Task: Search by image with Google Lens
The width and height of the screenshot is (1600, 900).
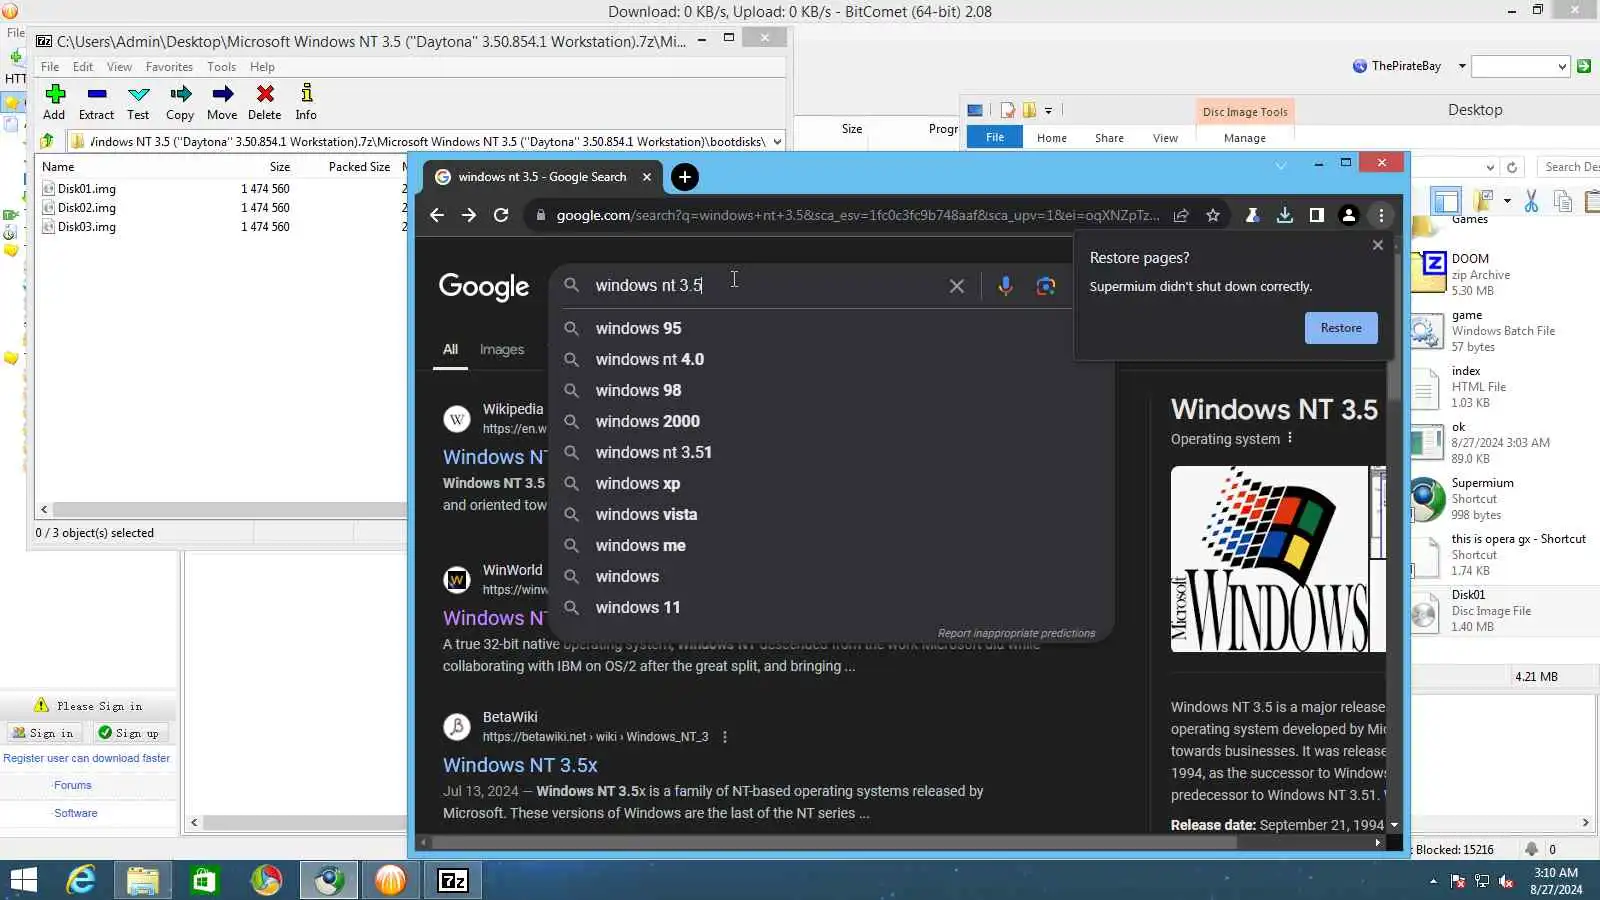Action: [1046, 286]
